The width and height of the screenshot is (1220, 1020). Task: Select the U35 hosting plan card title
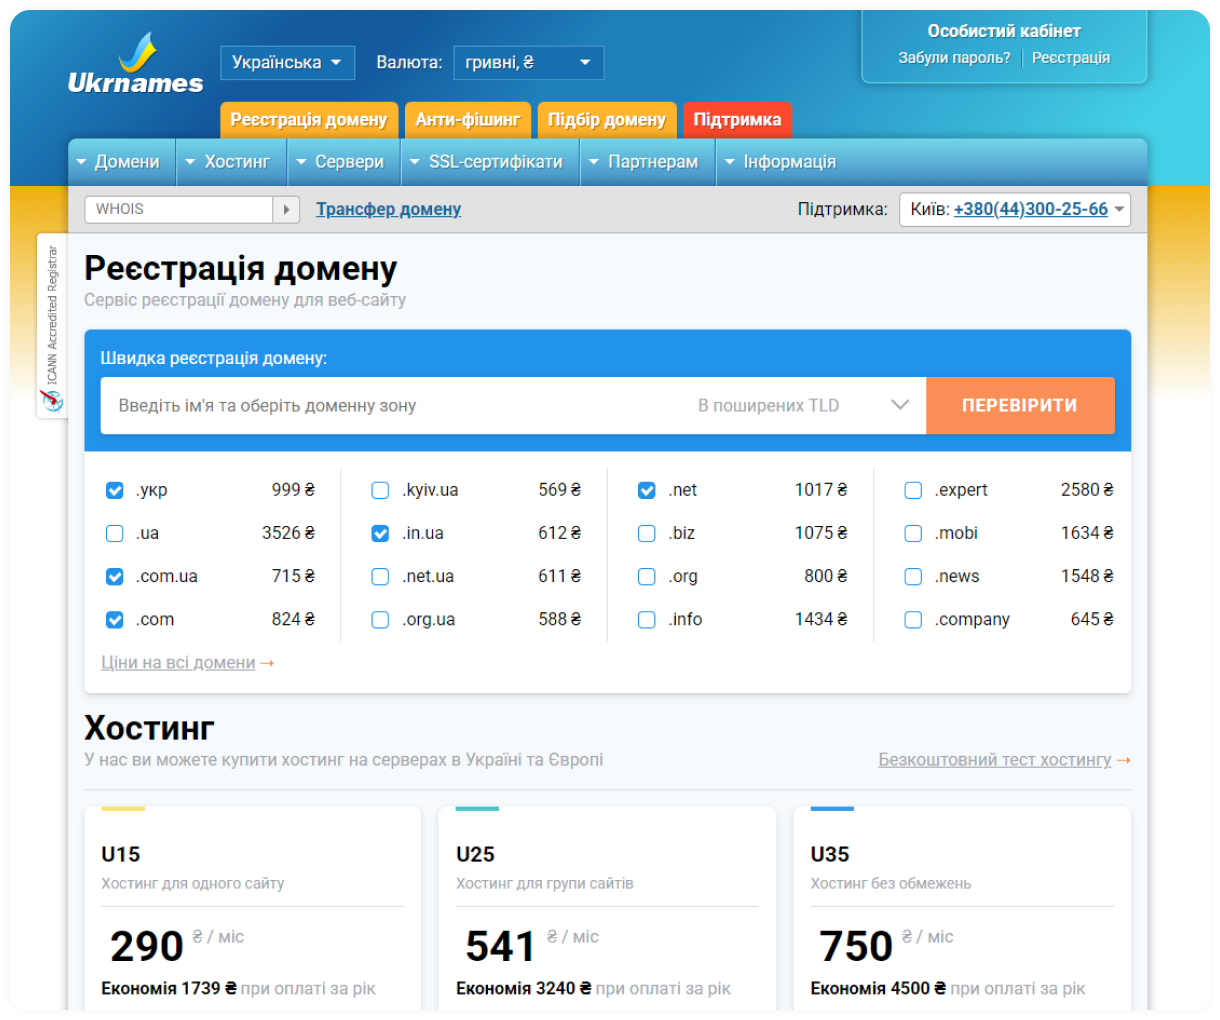pos(830,854)
